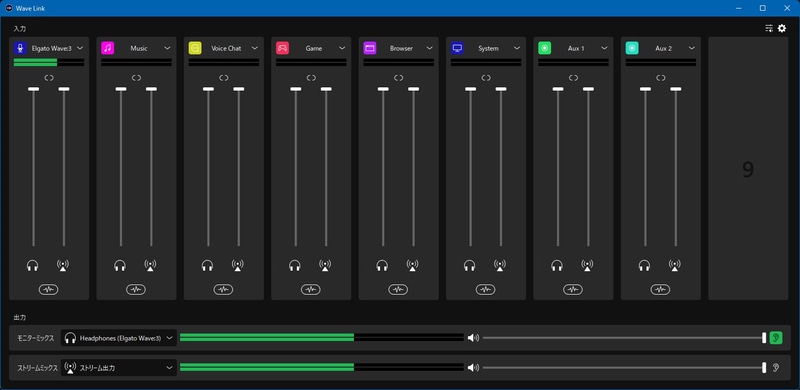Expand the Game channel dropdown arrow

(342, 48)
